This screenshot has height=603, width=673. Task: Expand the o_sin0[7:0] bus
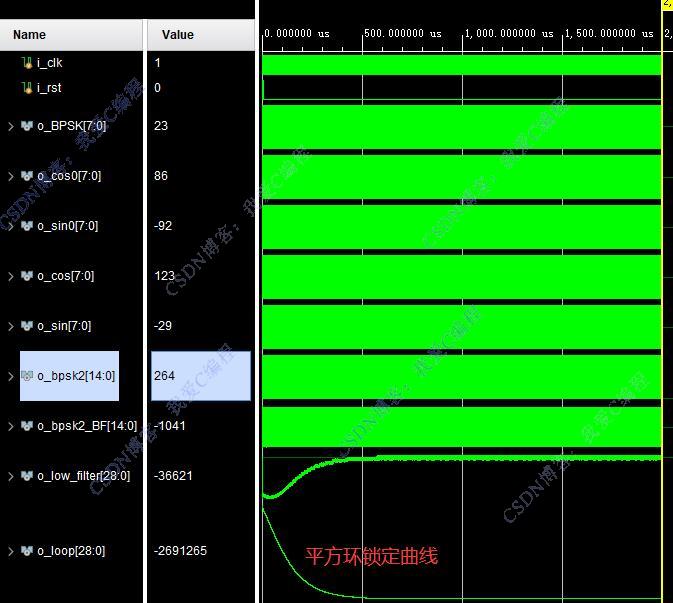11,226
